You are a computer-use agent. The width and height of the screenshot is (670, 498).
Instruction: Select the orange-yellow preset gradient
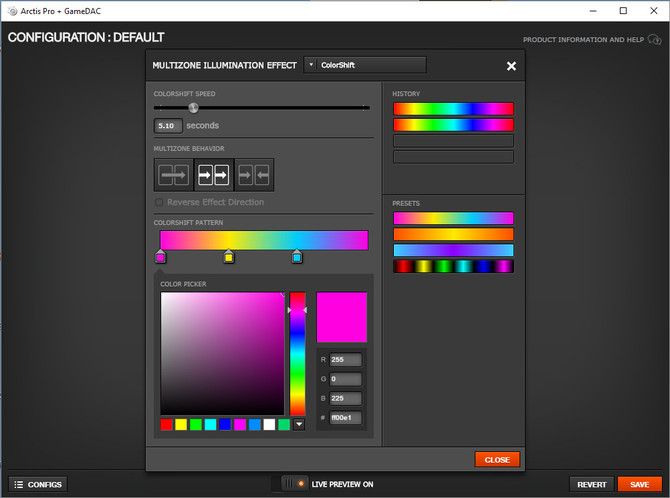(453, 234)
